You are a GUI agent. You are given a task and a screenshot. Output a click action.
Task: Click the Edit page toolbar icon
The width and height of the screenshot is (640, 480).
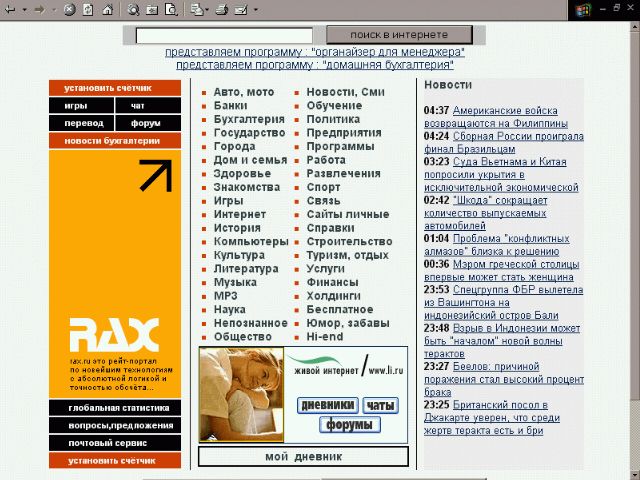(241, 9)
